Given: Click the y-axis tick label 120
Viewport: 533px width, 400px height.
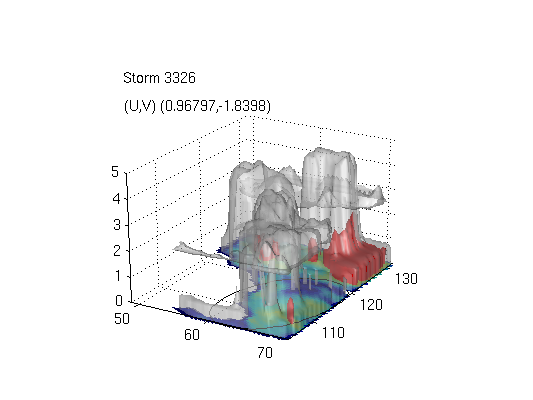Looking at the screenshot, I should point(371,305).
